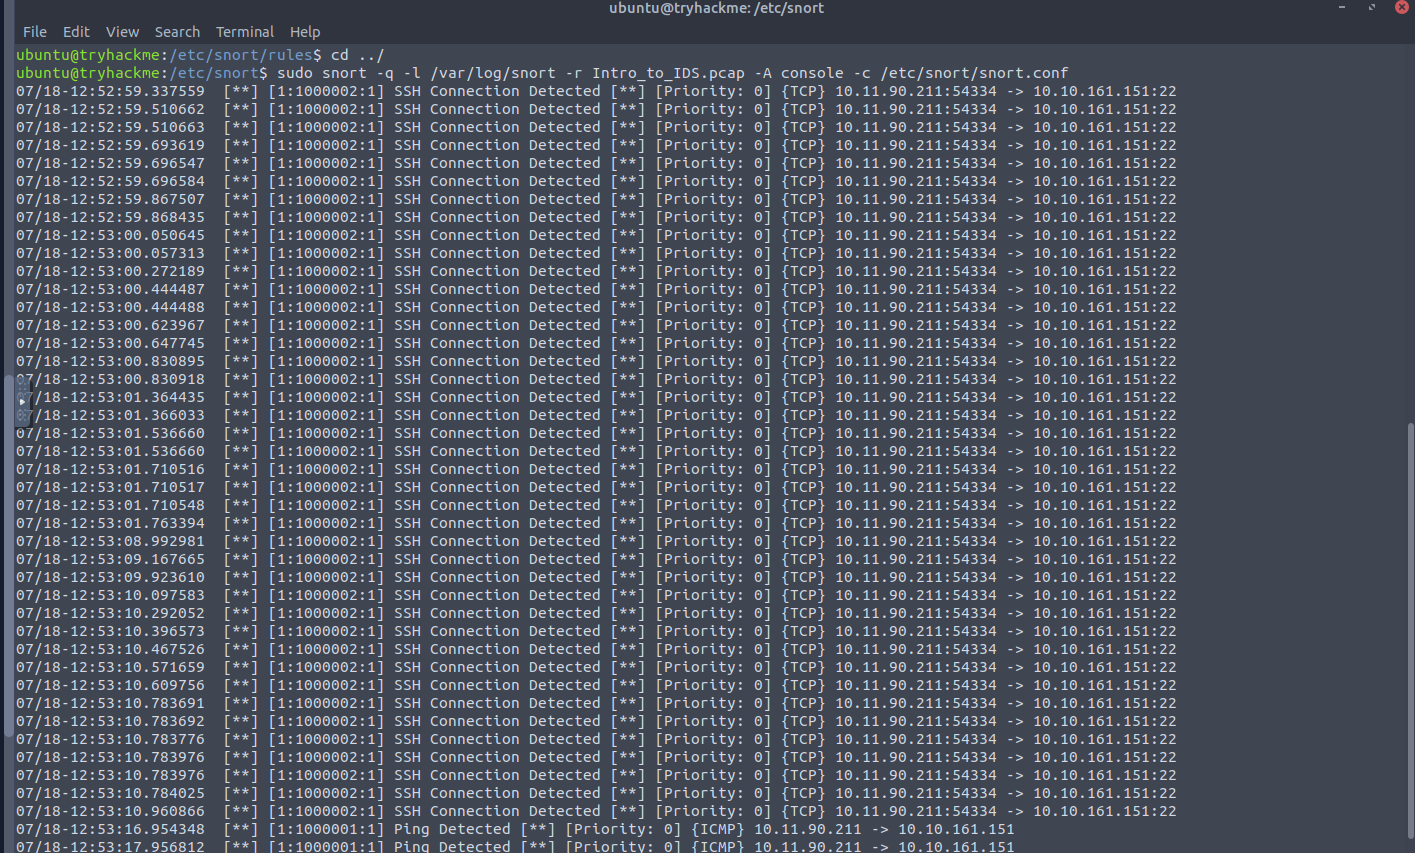1415x853 pixels.
Task: Click timestamp 07/18-12:52:59.867507
Action: pos(110,199)
